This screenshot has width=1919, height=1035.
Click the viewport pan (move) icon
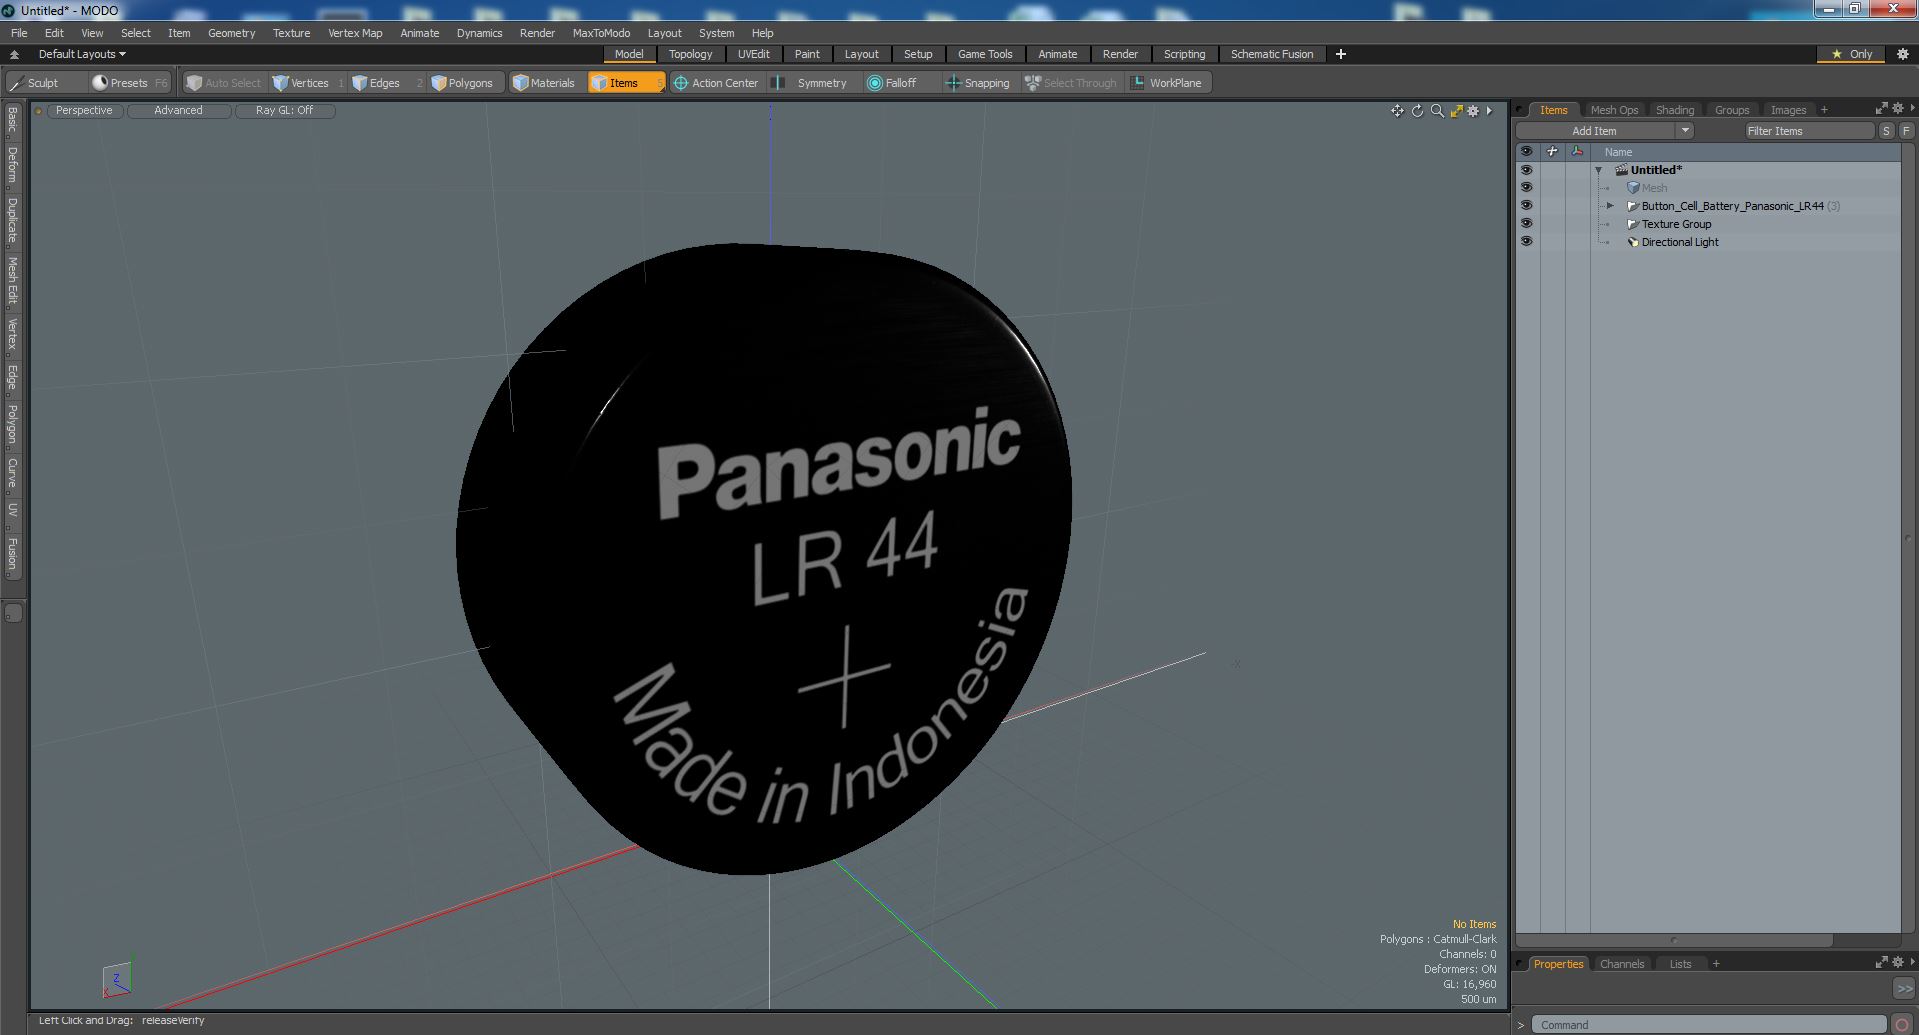[x=1397, y=111]
